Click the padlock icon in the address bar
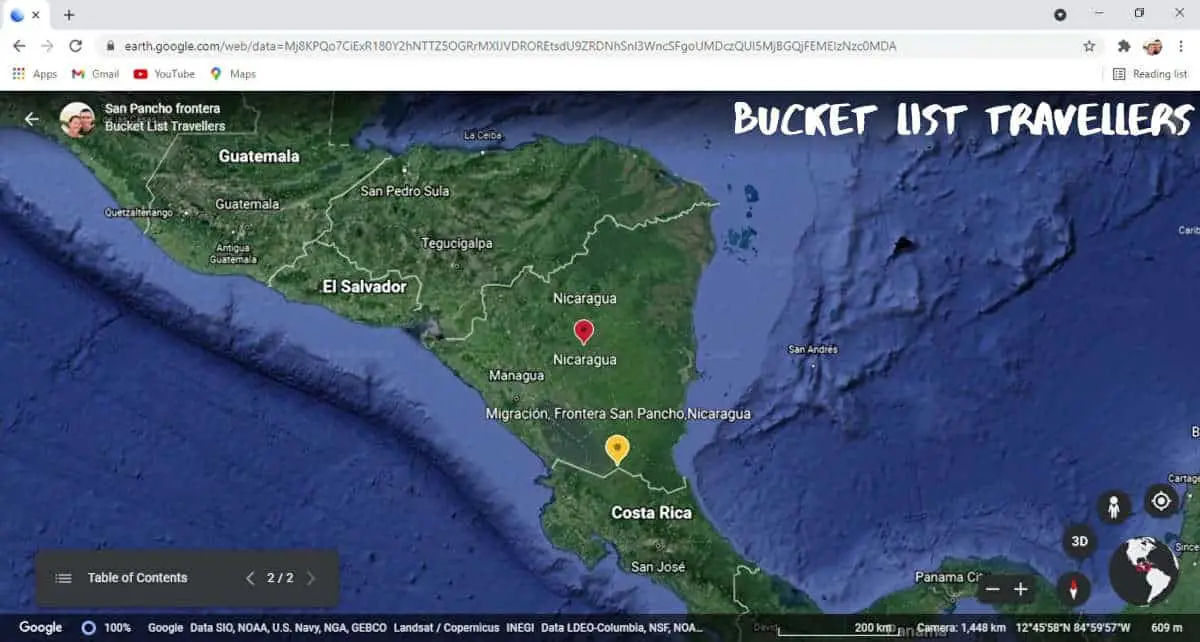Image resolution: width=1200 pixels, height=642 pixels. pyautogui.click(x=109, y=46)
